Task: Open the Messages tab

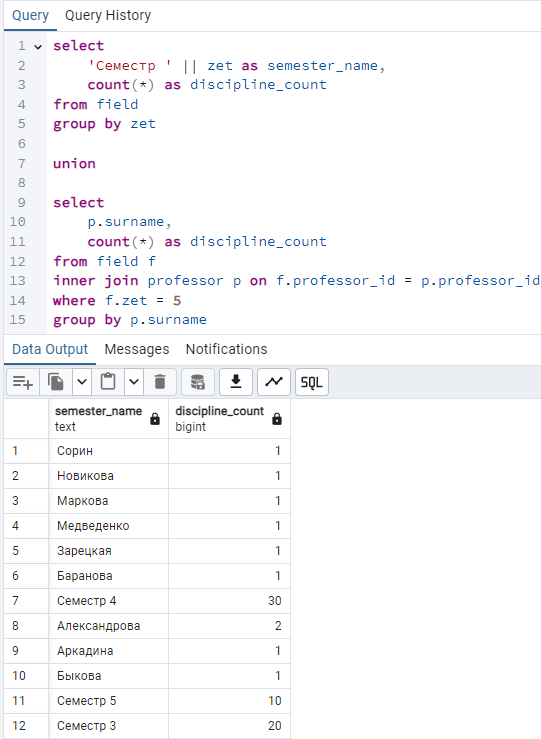Action: (x=137, y=349)
